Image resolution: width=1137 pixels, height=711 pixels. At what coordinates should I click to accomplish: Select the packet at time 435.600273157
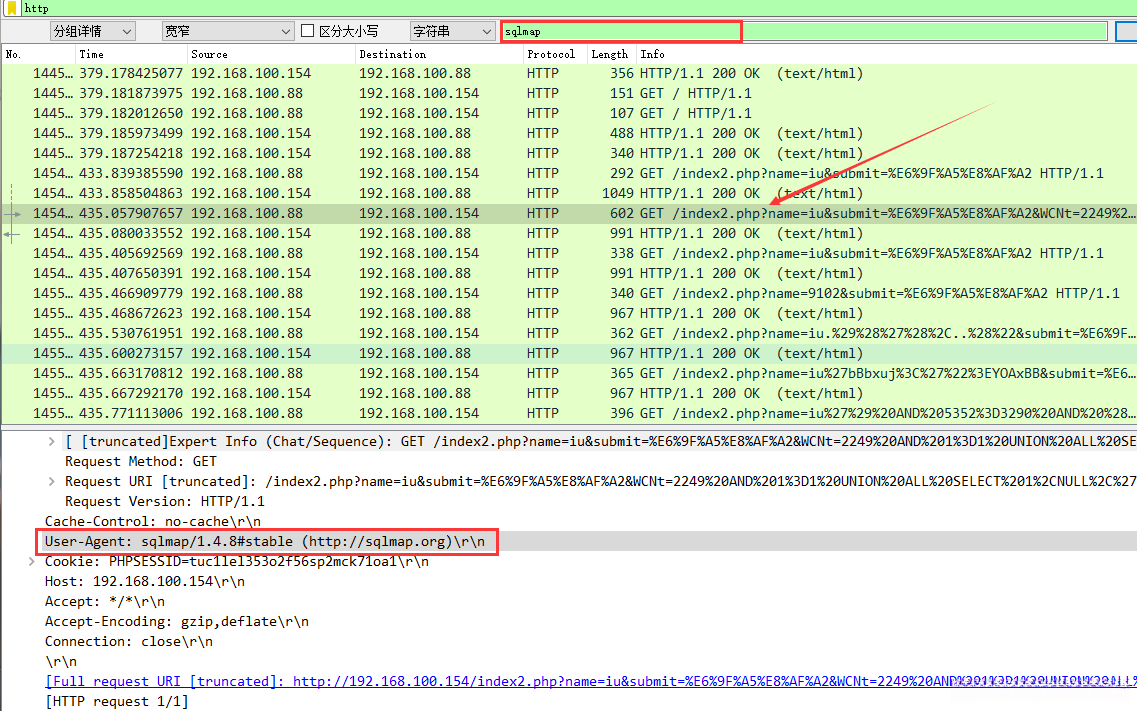coord(569,354)
